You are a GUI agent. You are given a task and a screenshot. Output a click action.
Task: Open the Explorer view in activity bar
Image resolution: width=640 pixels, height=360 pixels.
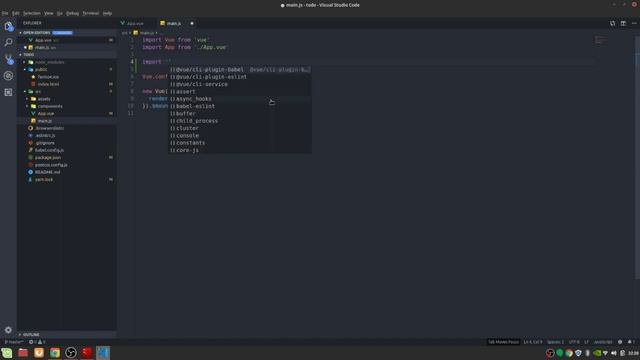tap(8, 27)
